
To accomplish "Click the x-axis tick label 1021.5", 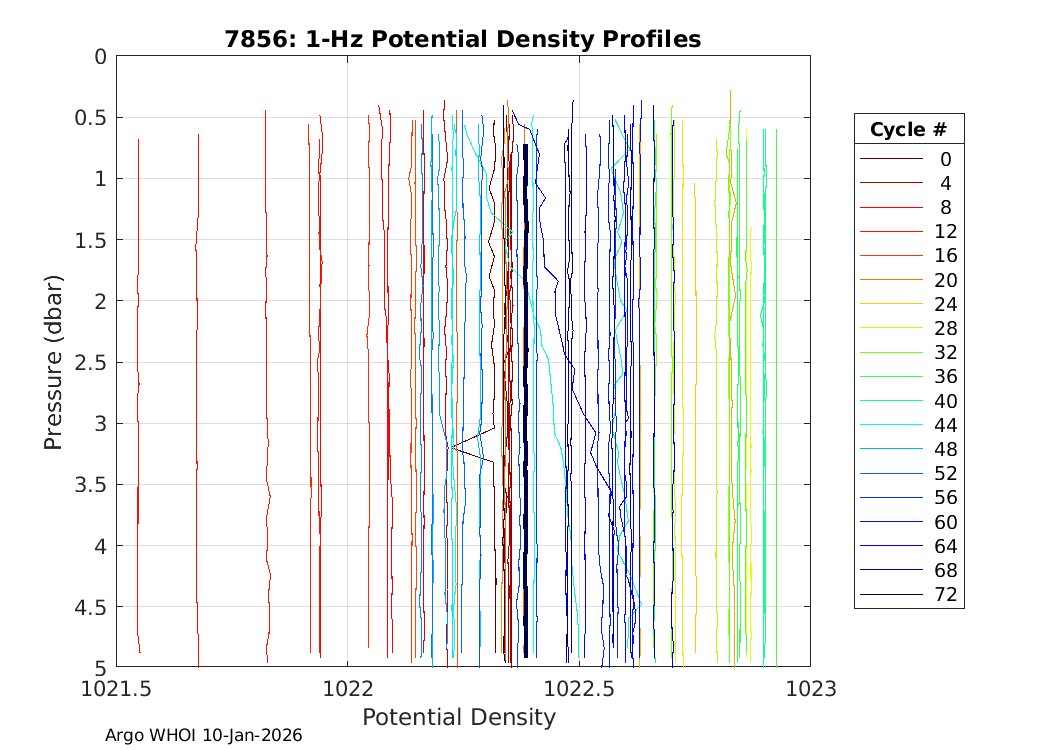I will point(116,688).
